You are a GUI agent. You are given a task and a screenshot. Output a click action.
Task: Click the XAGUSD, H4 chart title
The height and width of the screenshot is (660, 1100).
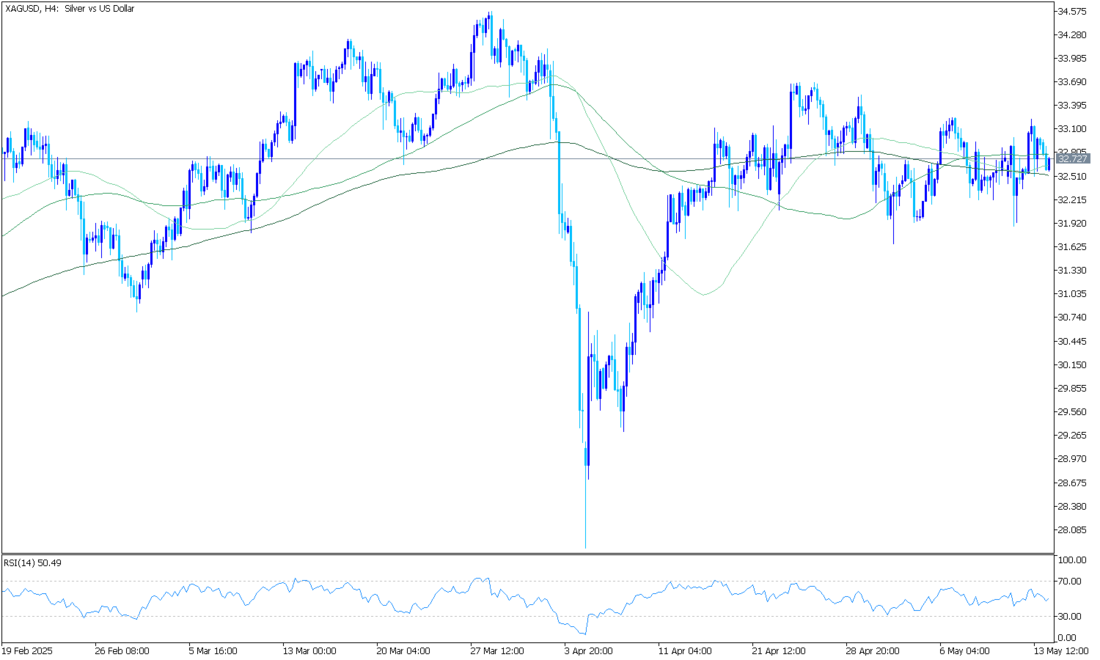(x=69, y=9)
